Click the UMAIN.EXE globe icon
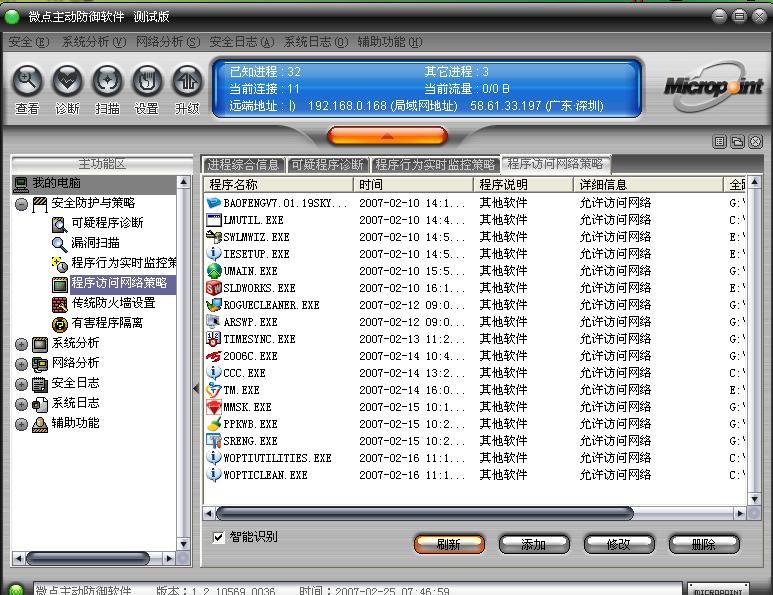Screen dimensions: 773x595 213,271
